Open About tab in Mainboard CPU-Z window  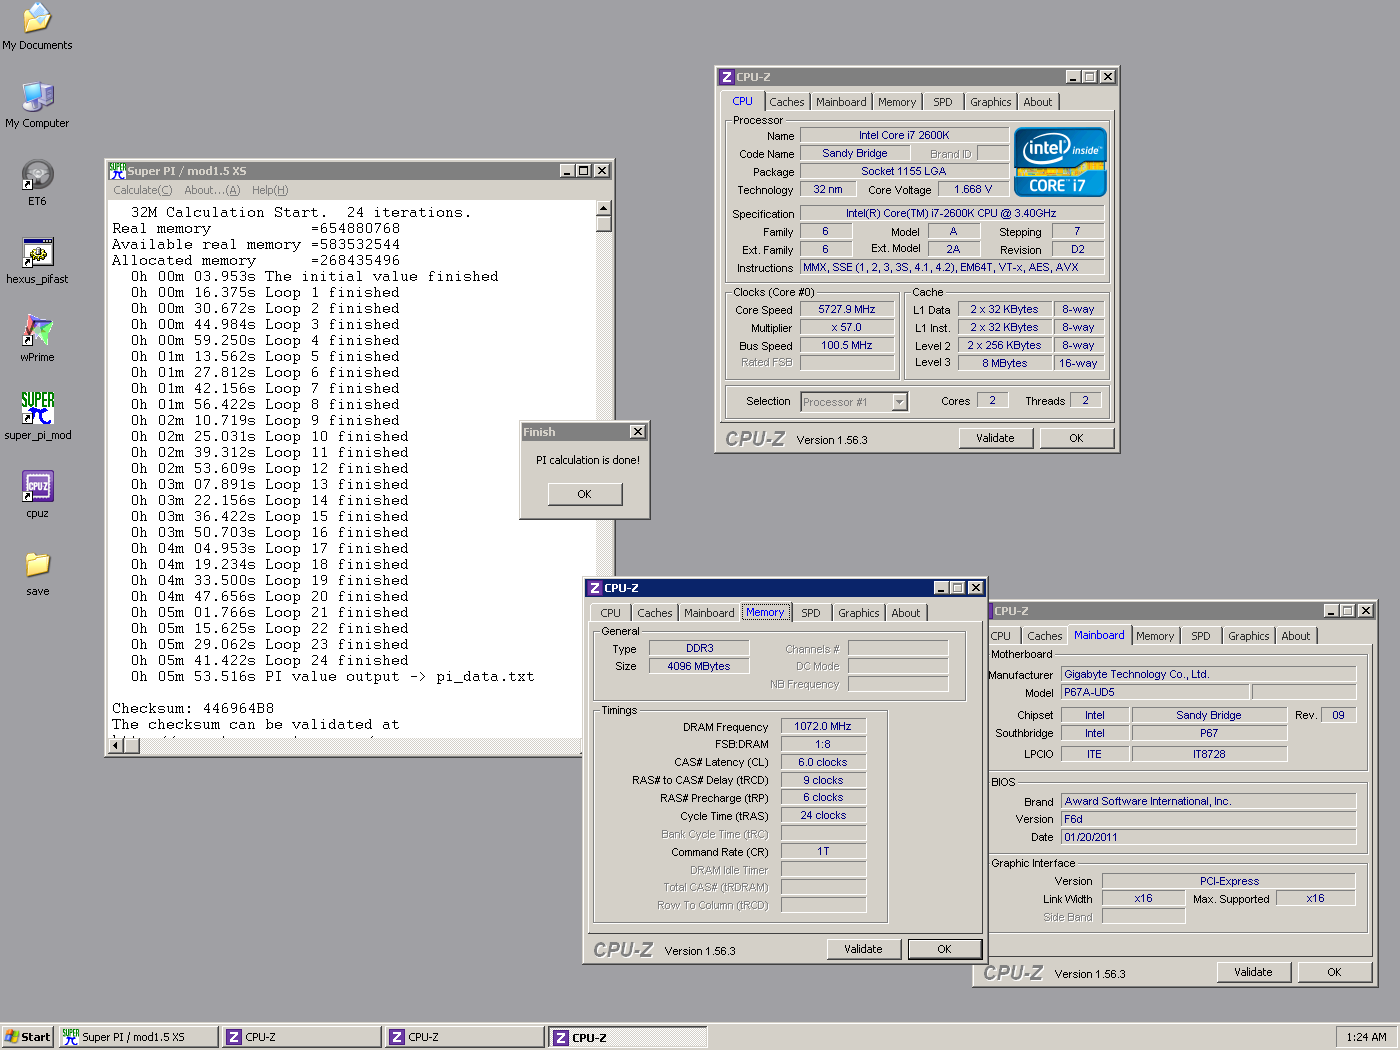[x=1296, y=636]
